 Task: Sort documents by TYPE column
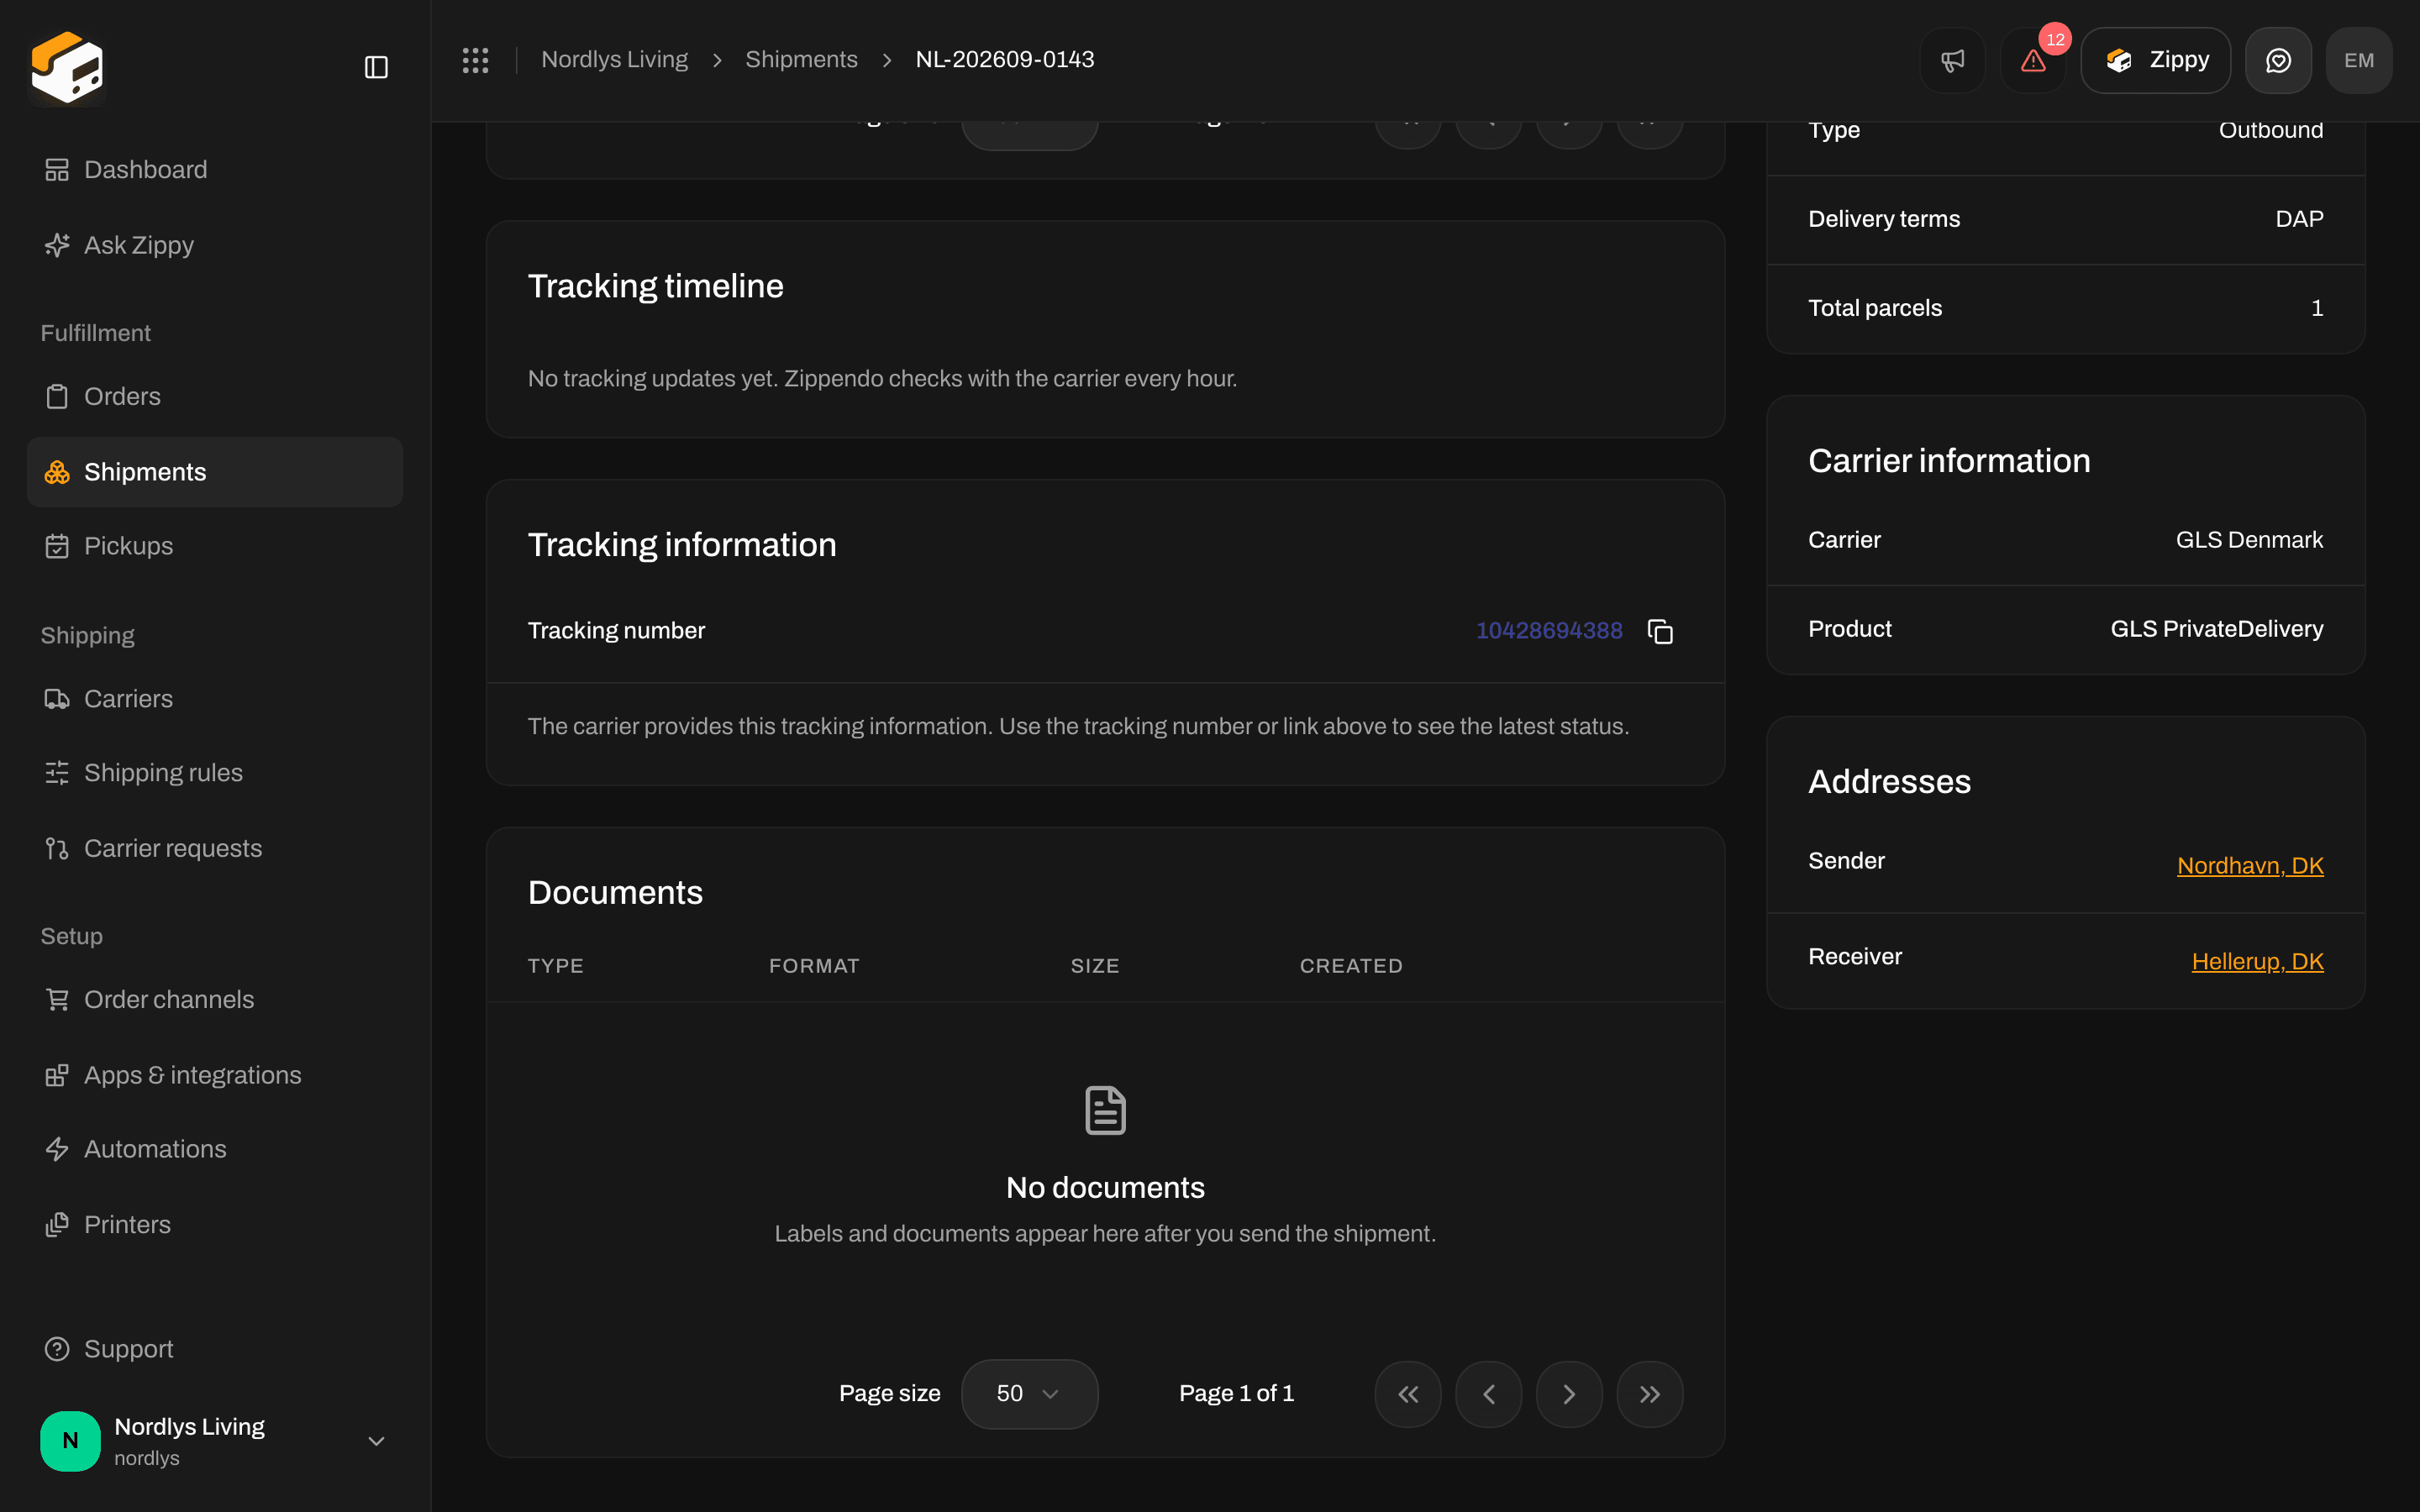coord(556,966)
